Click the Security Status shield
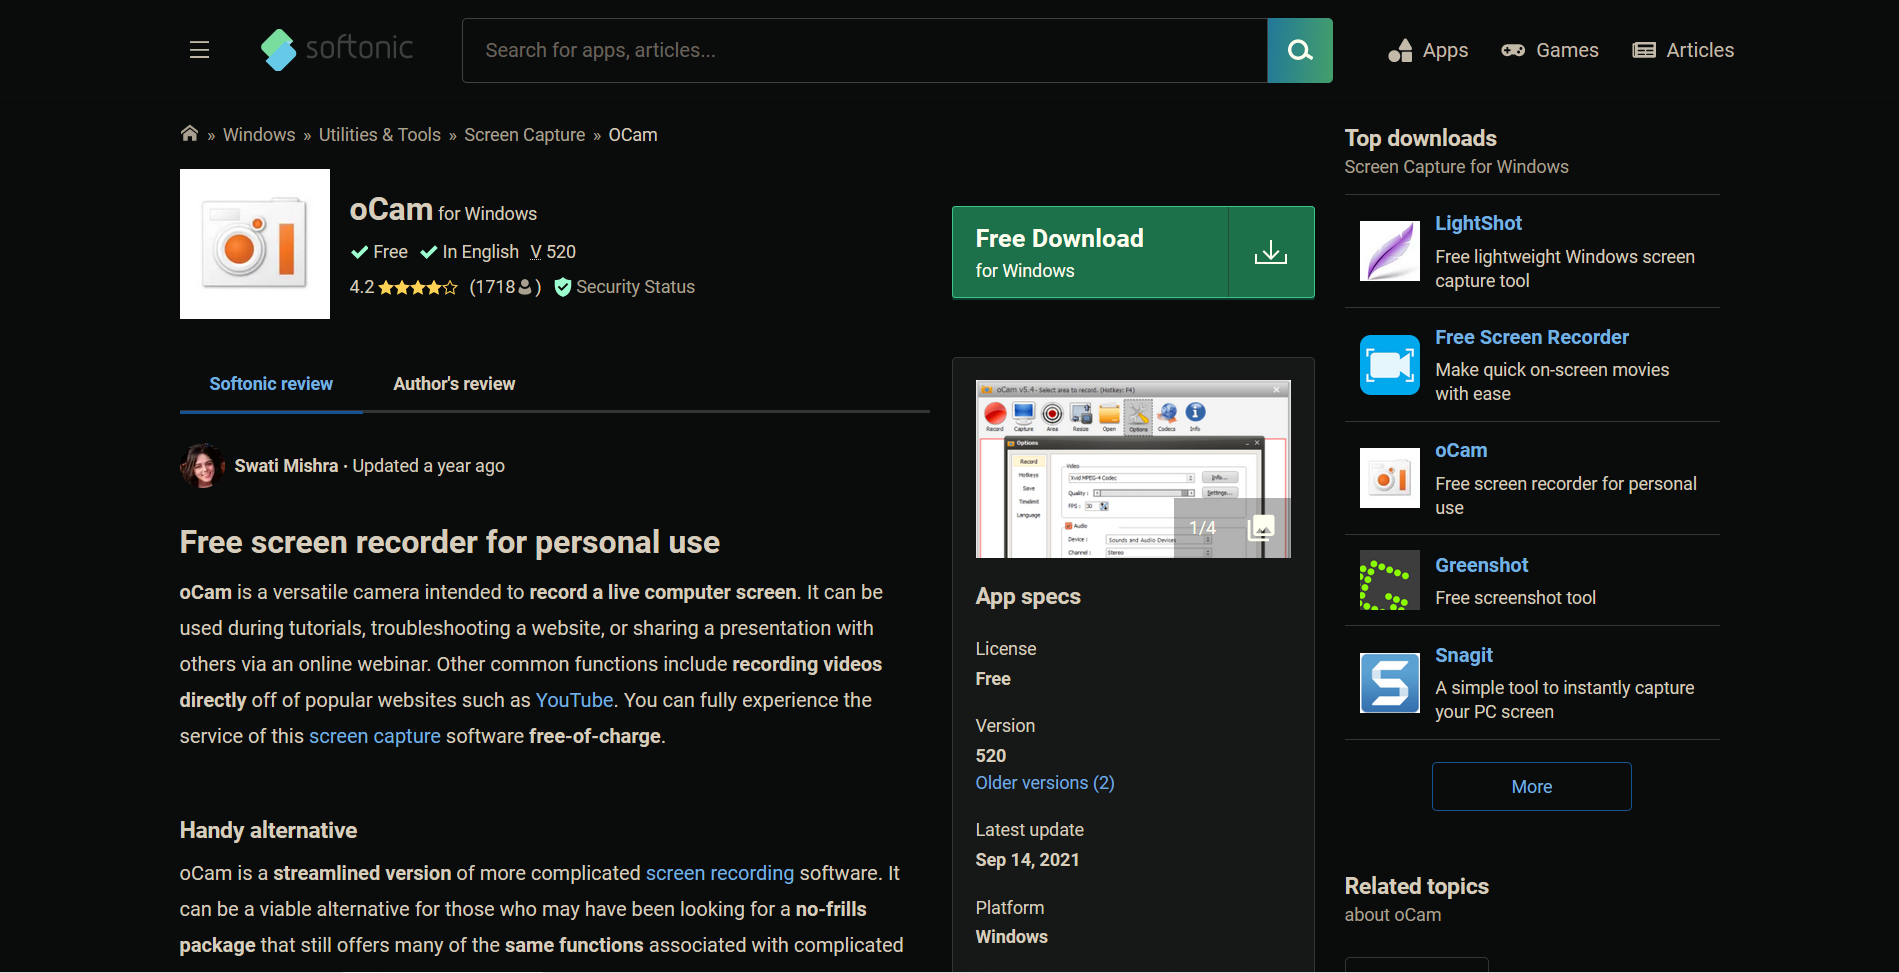 pyautogui.click(x=563, y=287)
